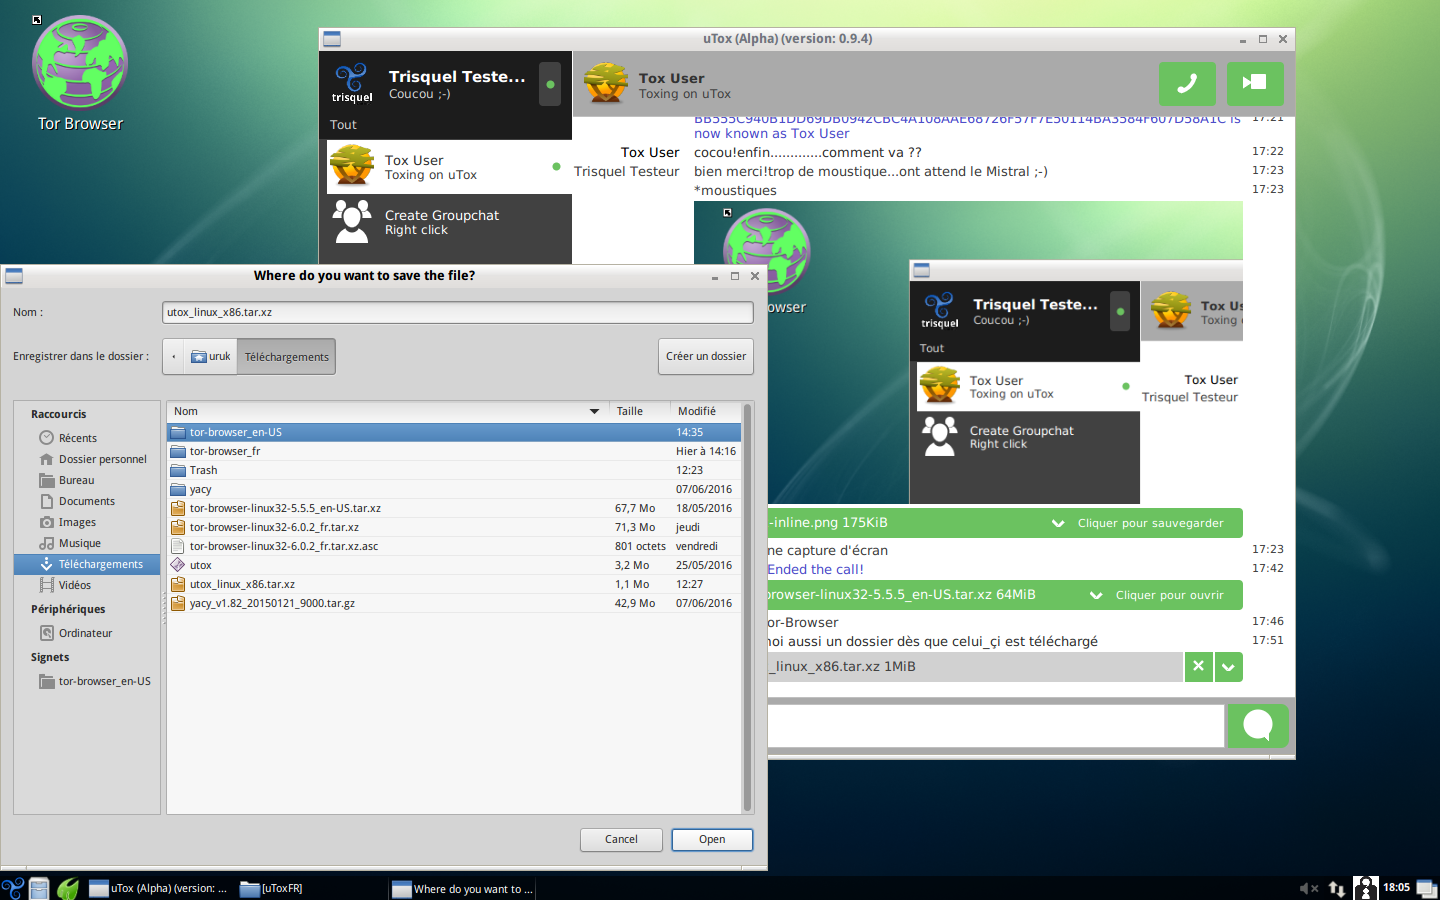The height and width of the screenshot is (900, 1440).
Task: Select tor-browser-linux32-6.0.2_fr.tar.xz.asc file
Action: [454, 546]
